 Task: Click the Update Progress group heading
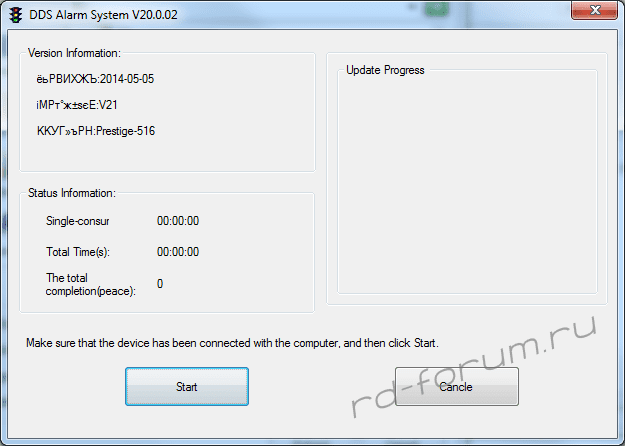pyautogui.click(x=385, y=70)
